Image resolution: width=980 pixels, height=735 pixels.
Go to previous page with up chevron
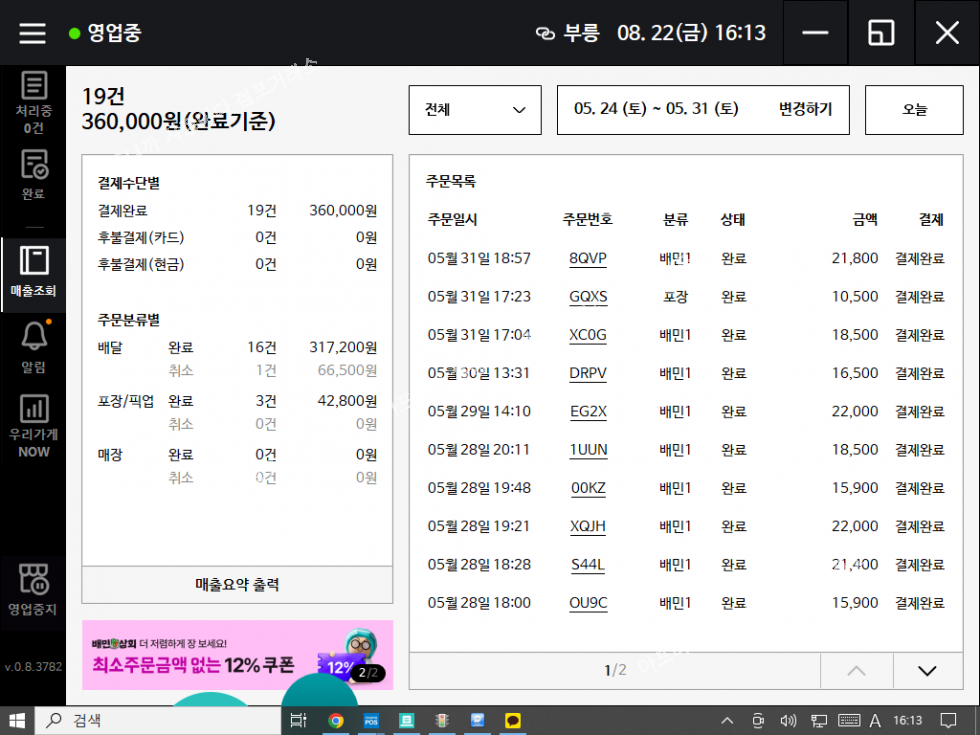tap(856, 670)
